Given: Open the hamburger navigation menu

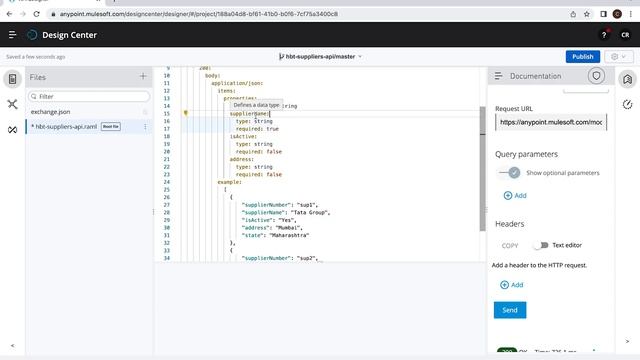Looking at the screenshot, I should 12,35.
